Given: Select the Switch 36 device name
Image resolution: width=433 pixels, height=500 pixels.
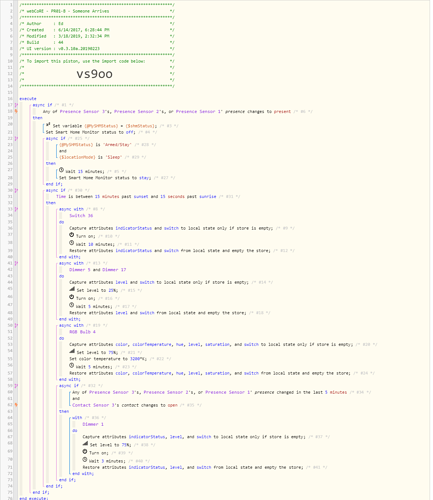Looking at the screenshot, I should click(81, 216).
